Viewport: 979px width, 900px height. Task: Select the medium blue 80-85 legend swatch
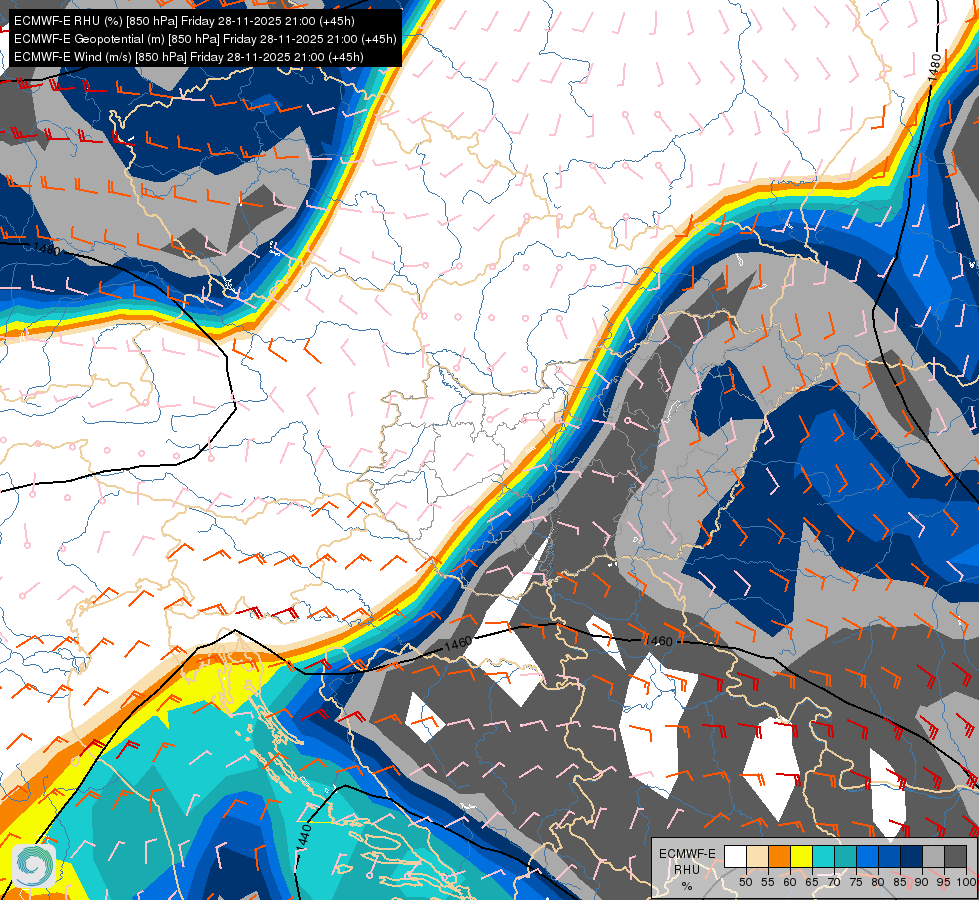pyautogui.click(x=890, y=857)
